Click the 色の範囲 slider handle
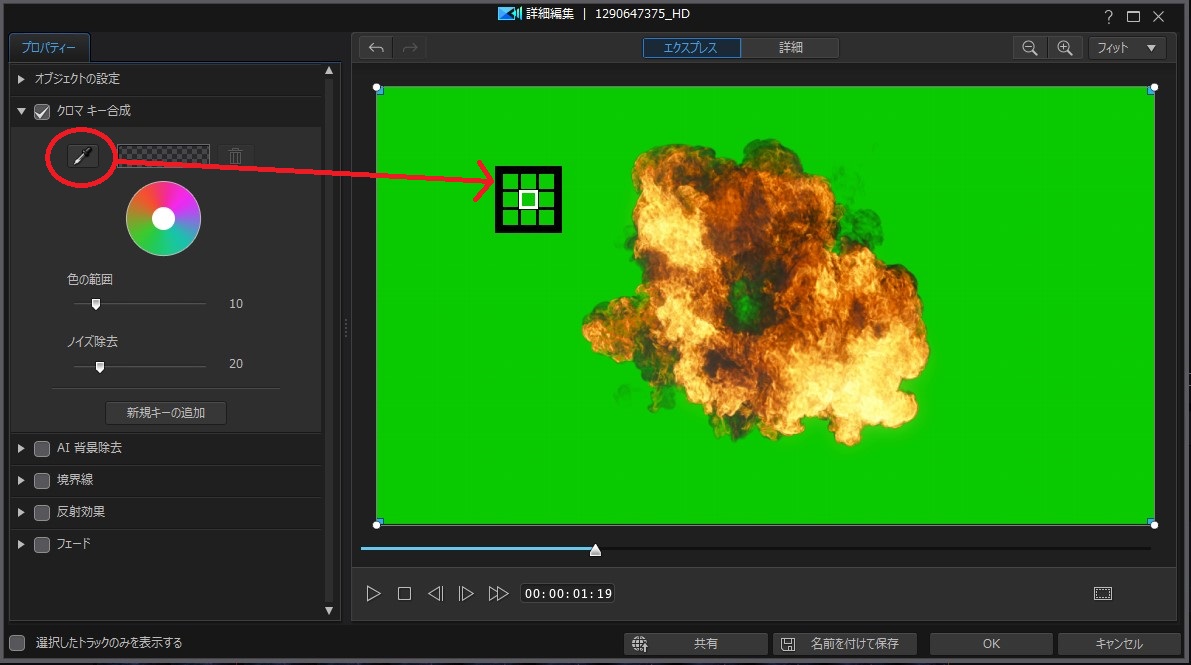Screen dimensions: 1191x665 (96, 304)
